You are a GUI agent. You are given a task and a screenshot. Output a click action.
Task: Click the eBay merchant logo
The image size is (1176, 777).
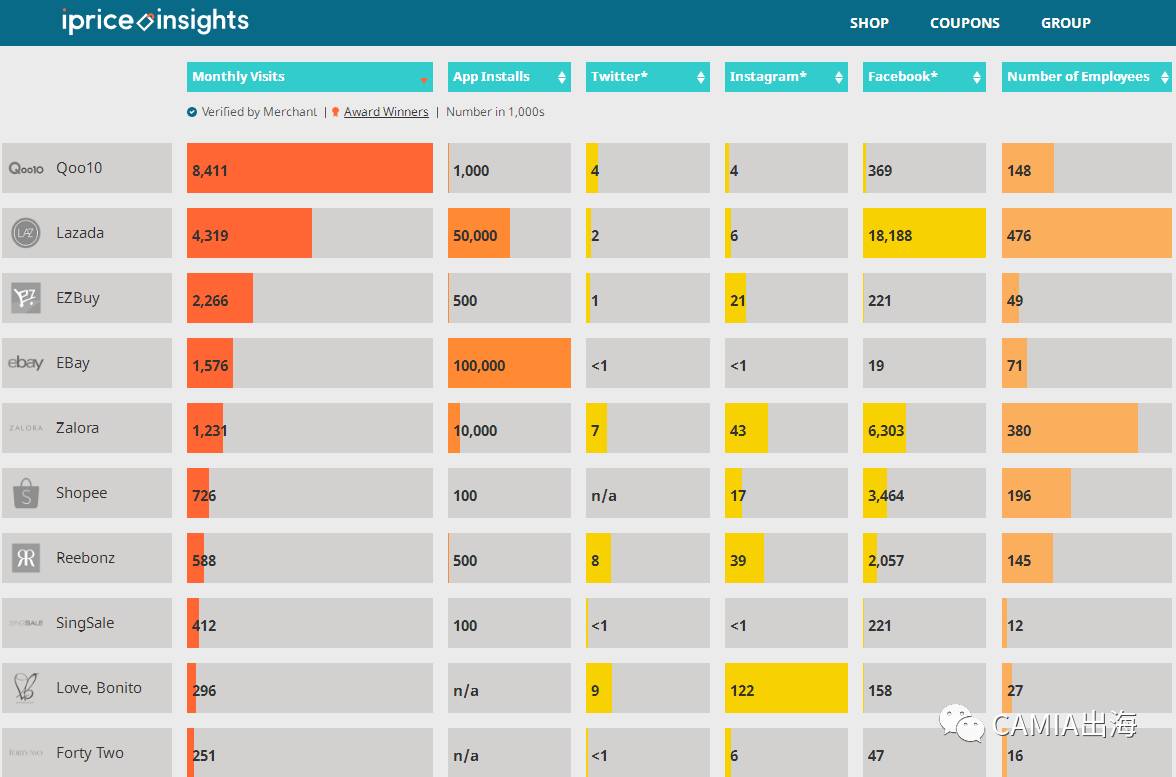(26, 363)
